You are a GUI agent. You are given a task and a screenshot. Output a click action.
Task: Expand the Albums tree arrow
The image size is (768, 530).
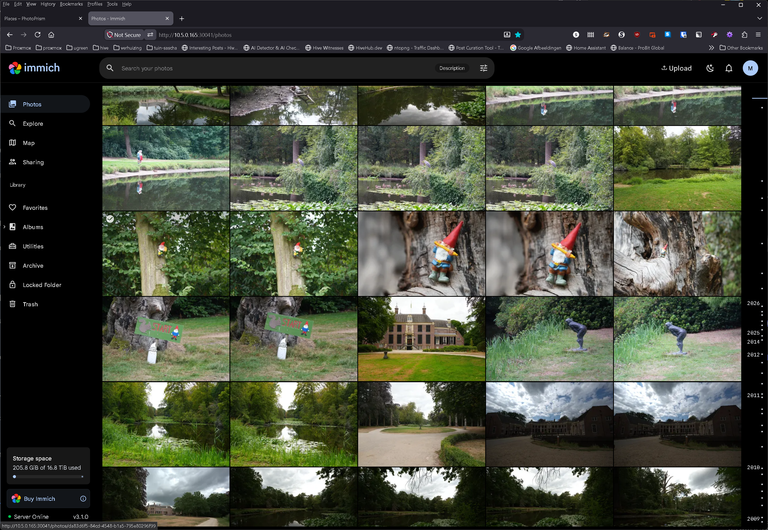tap(4, 227)
